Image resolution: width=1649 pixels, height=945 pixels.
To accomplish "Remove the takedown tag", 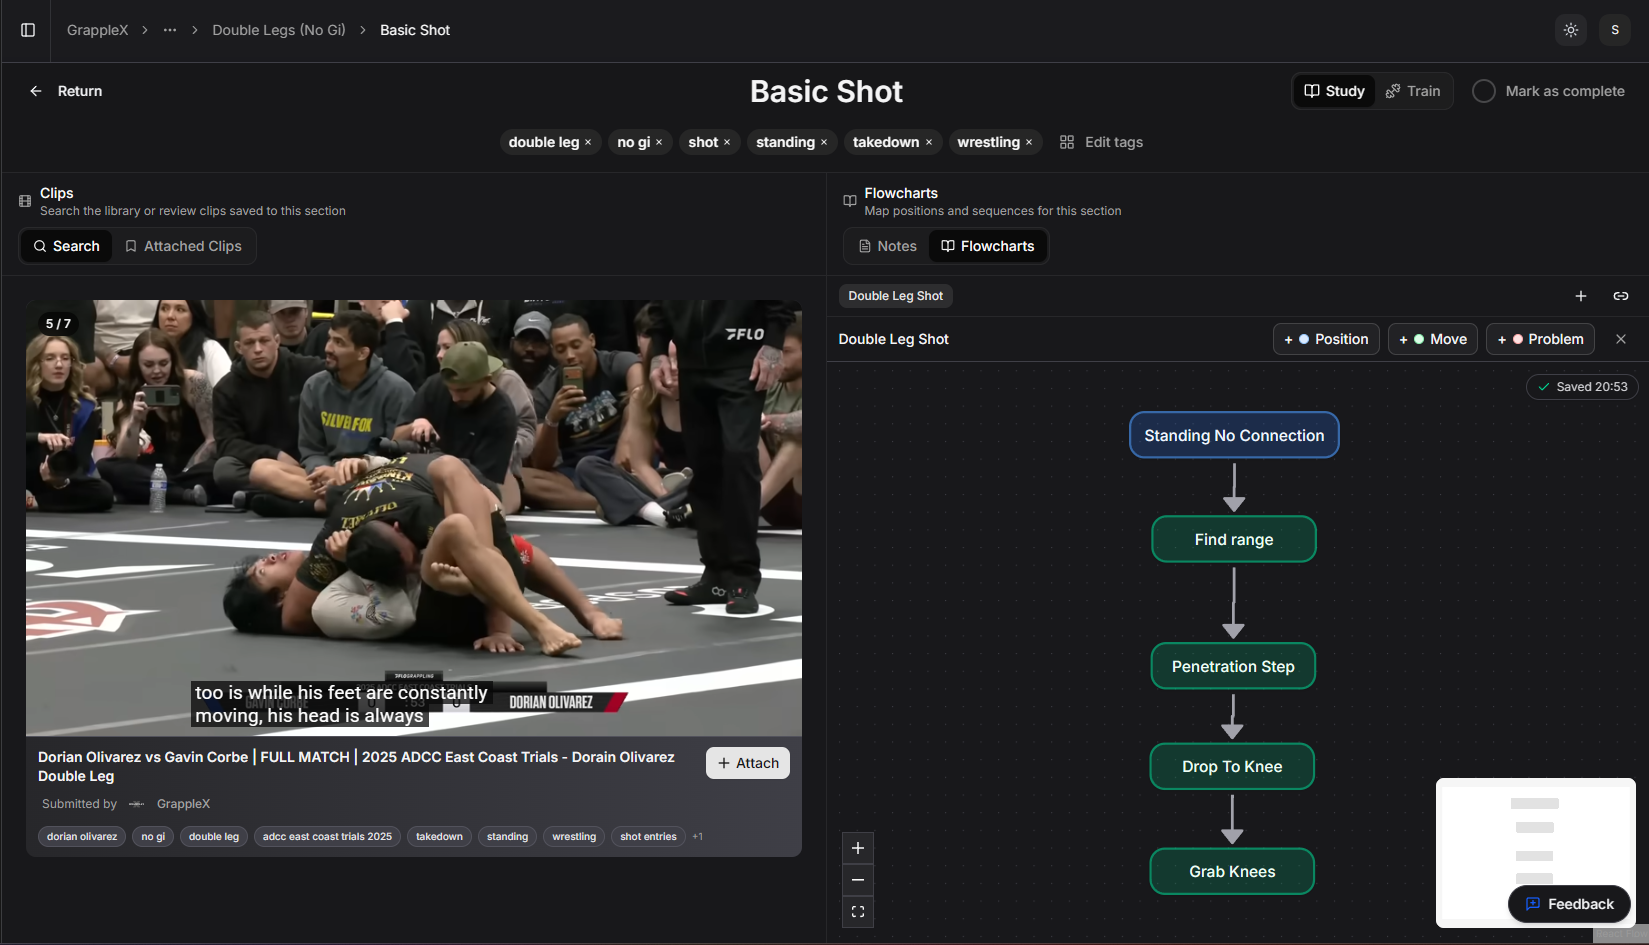I will click(929, 143).
